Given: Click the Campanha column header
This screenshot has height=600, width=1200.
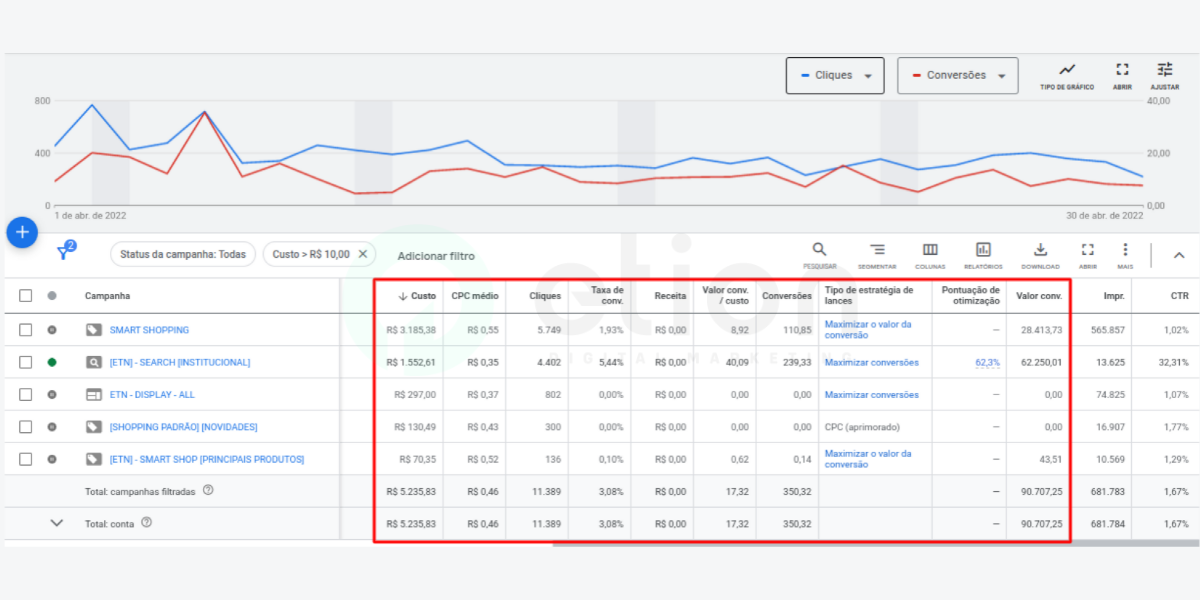Looking at the screenshot, I should (107, 296).
